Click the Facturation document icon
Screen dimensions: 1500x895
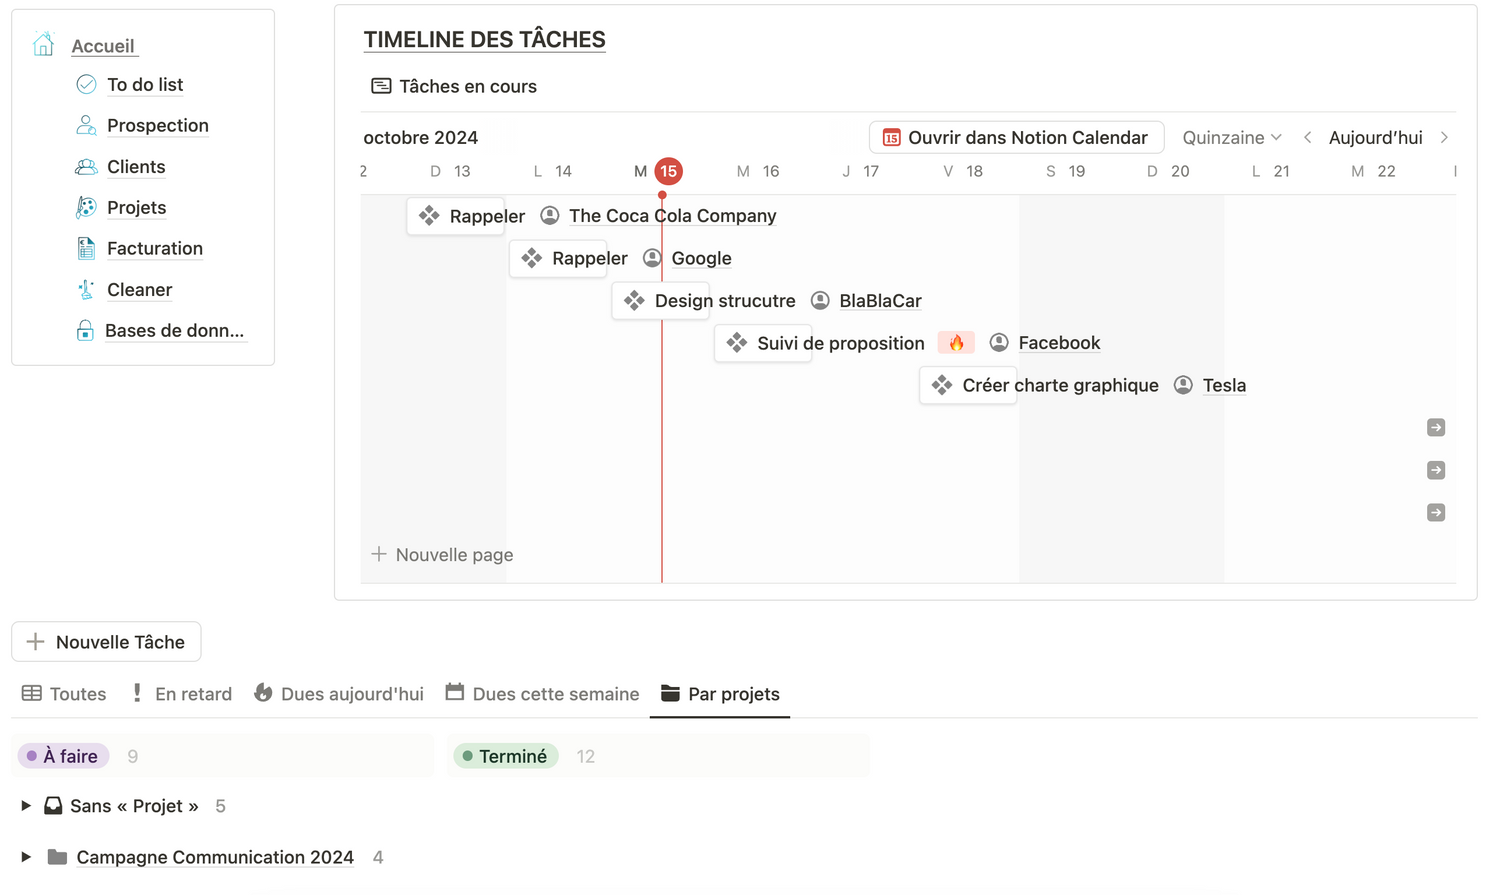click(x=86, y=248)
